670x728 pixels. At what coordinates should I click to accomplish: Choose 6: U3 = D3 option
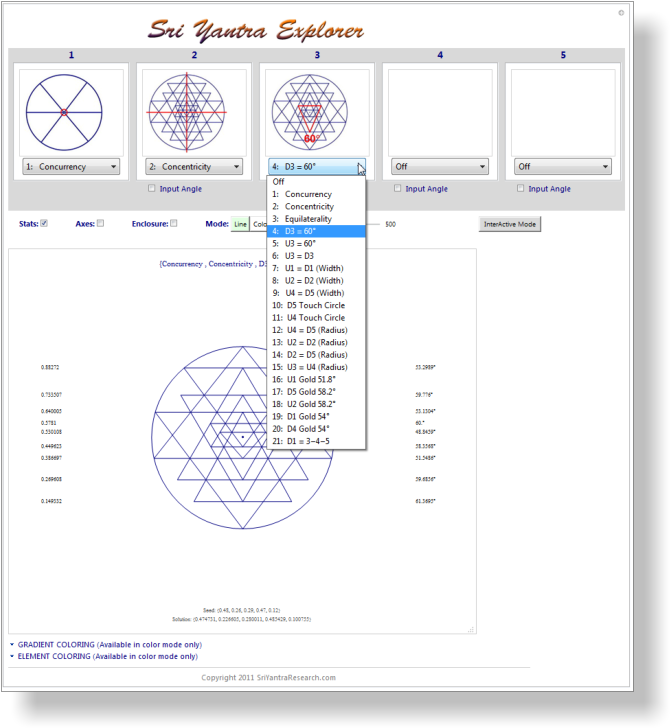point(316,256)
